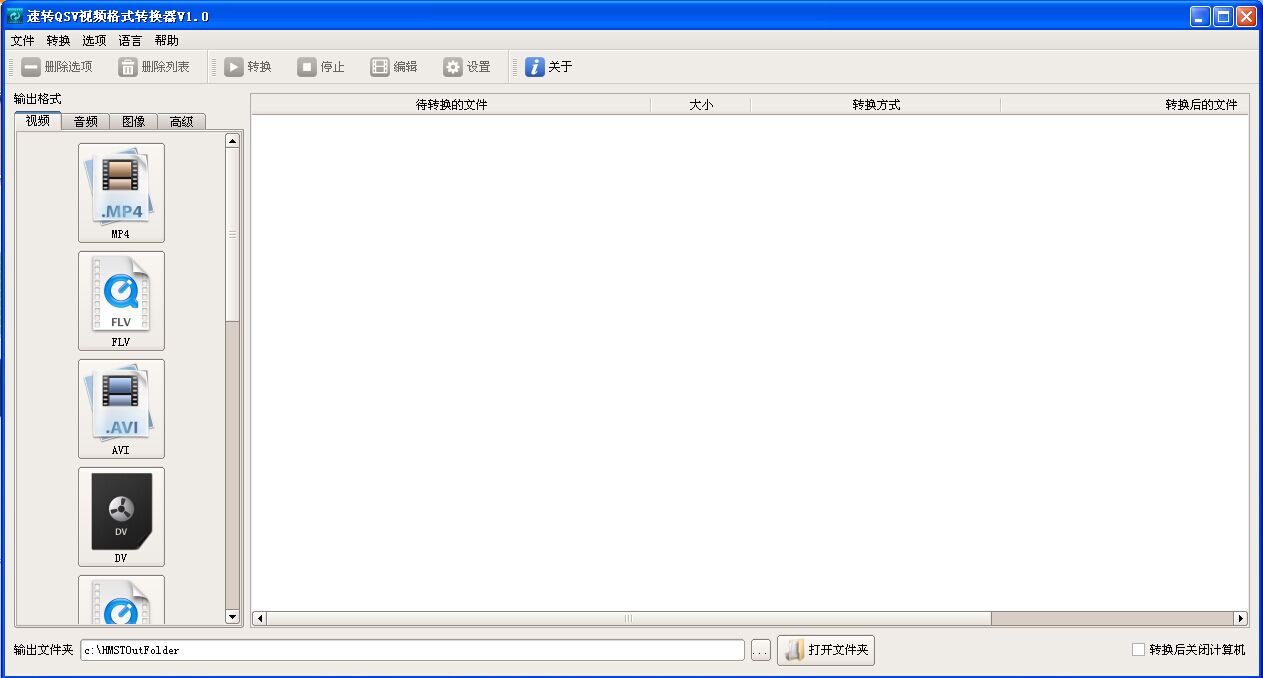Image resolution: width=1263 pixels, height=678 pixels.
Task: Click the 编辑 film icon in toolbar
Action: tap(380, 67)
